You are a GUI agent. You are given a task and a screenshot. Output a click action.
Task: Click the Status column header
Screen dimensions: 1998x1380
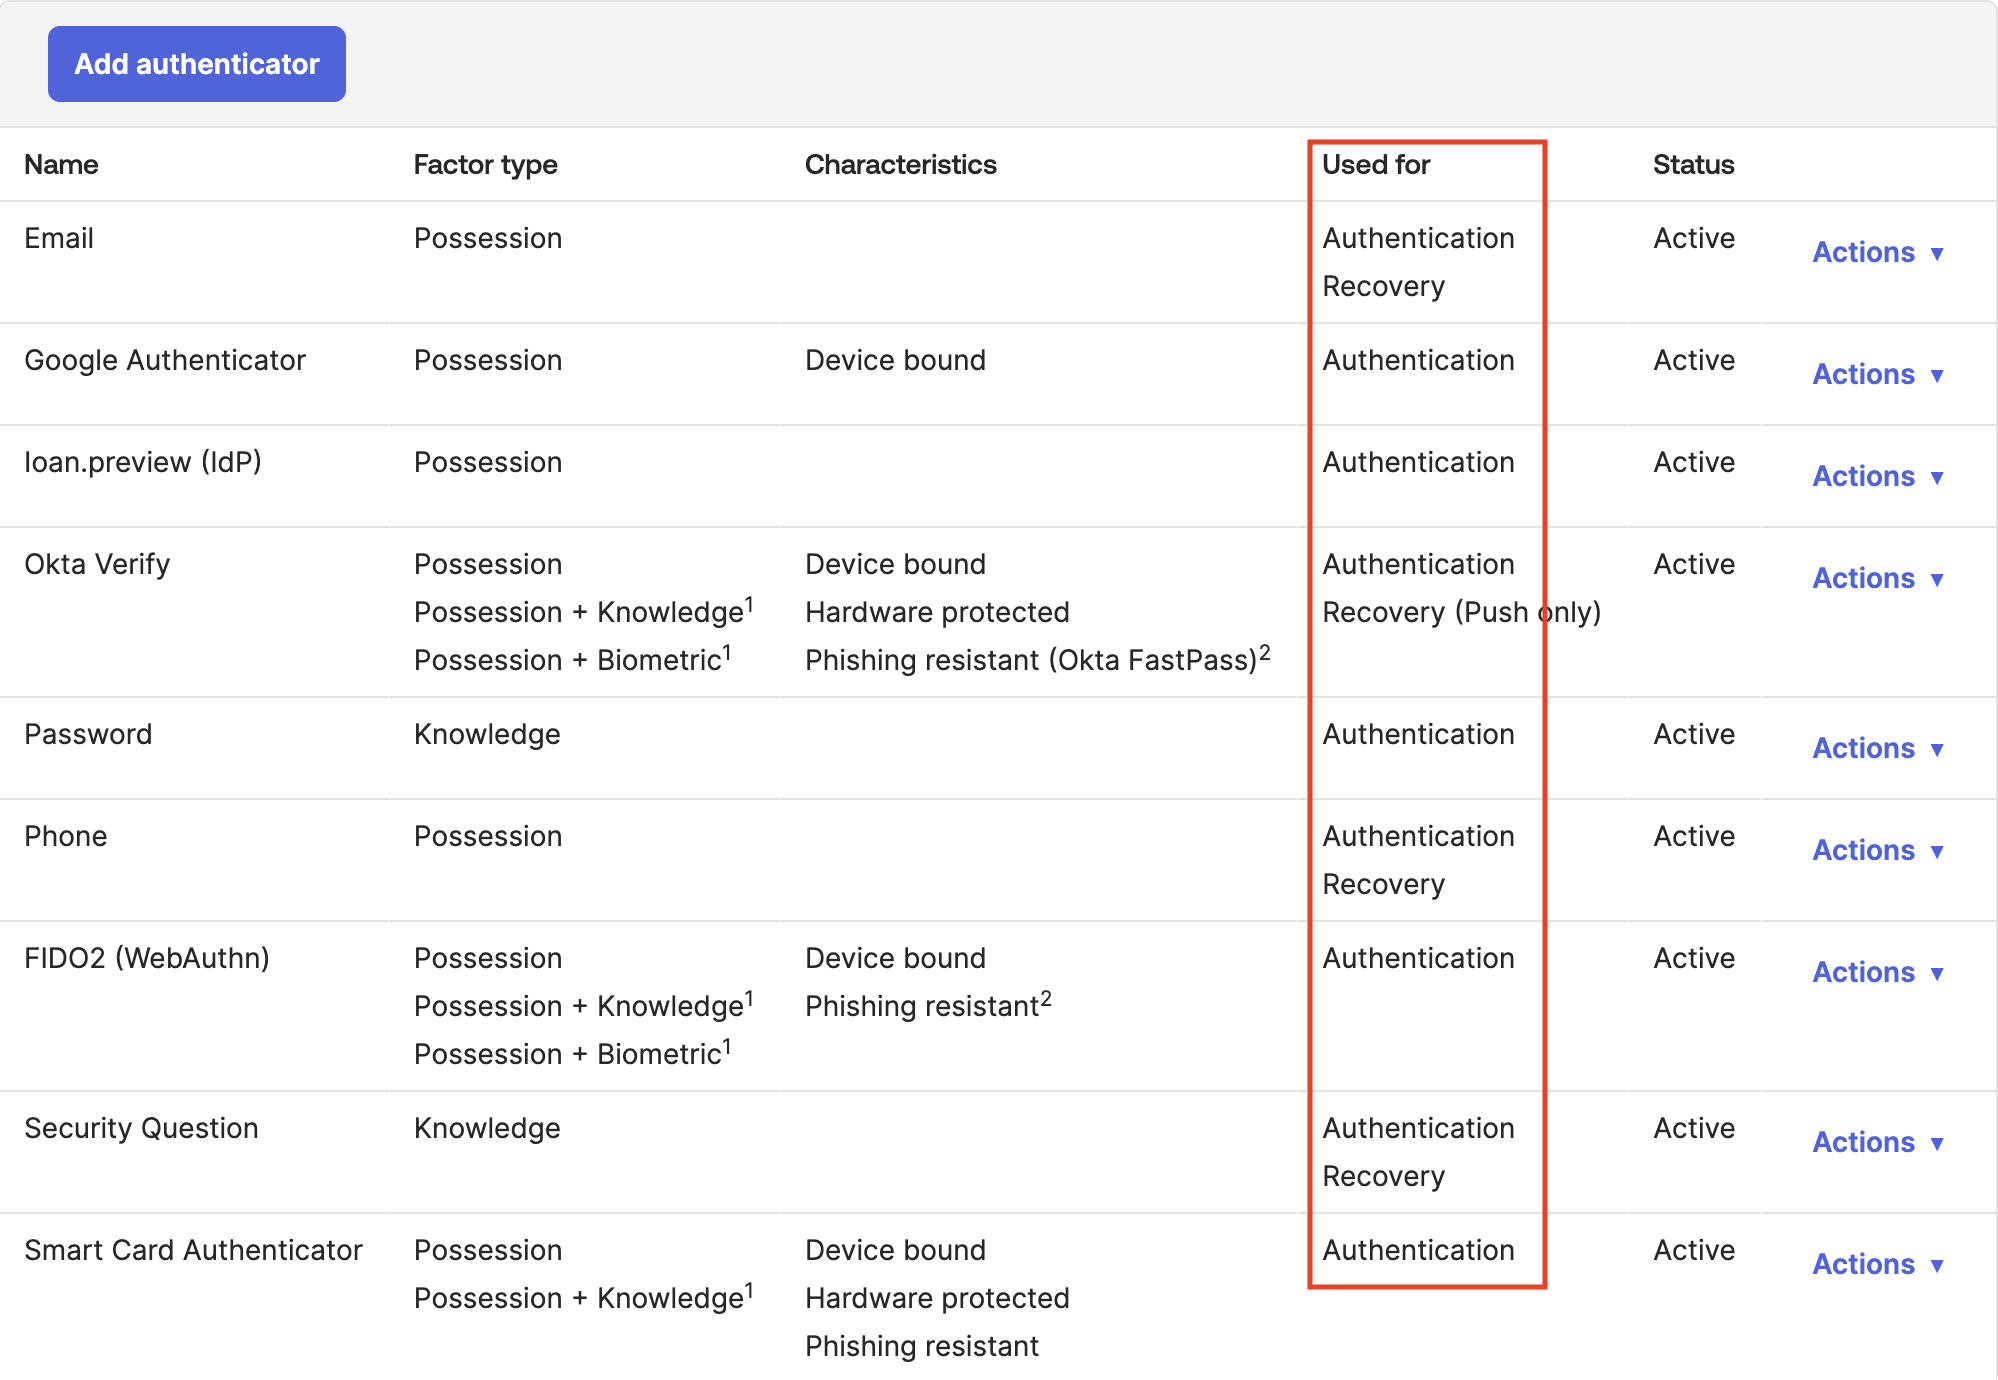[x=1693, y=165]
